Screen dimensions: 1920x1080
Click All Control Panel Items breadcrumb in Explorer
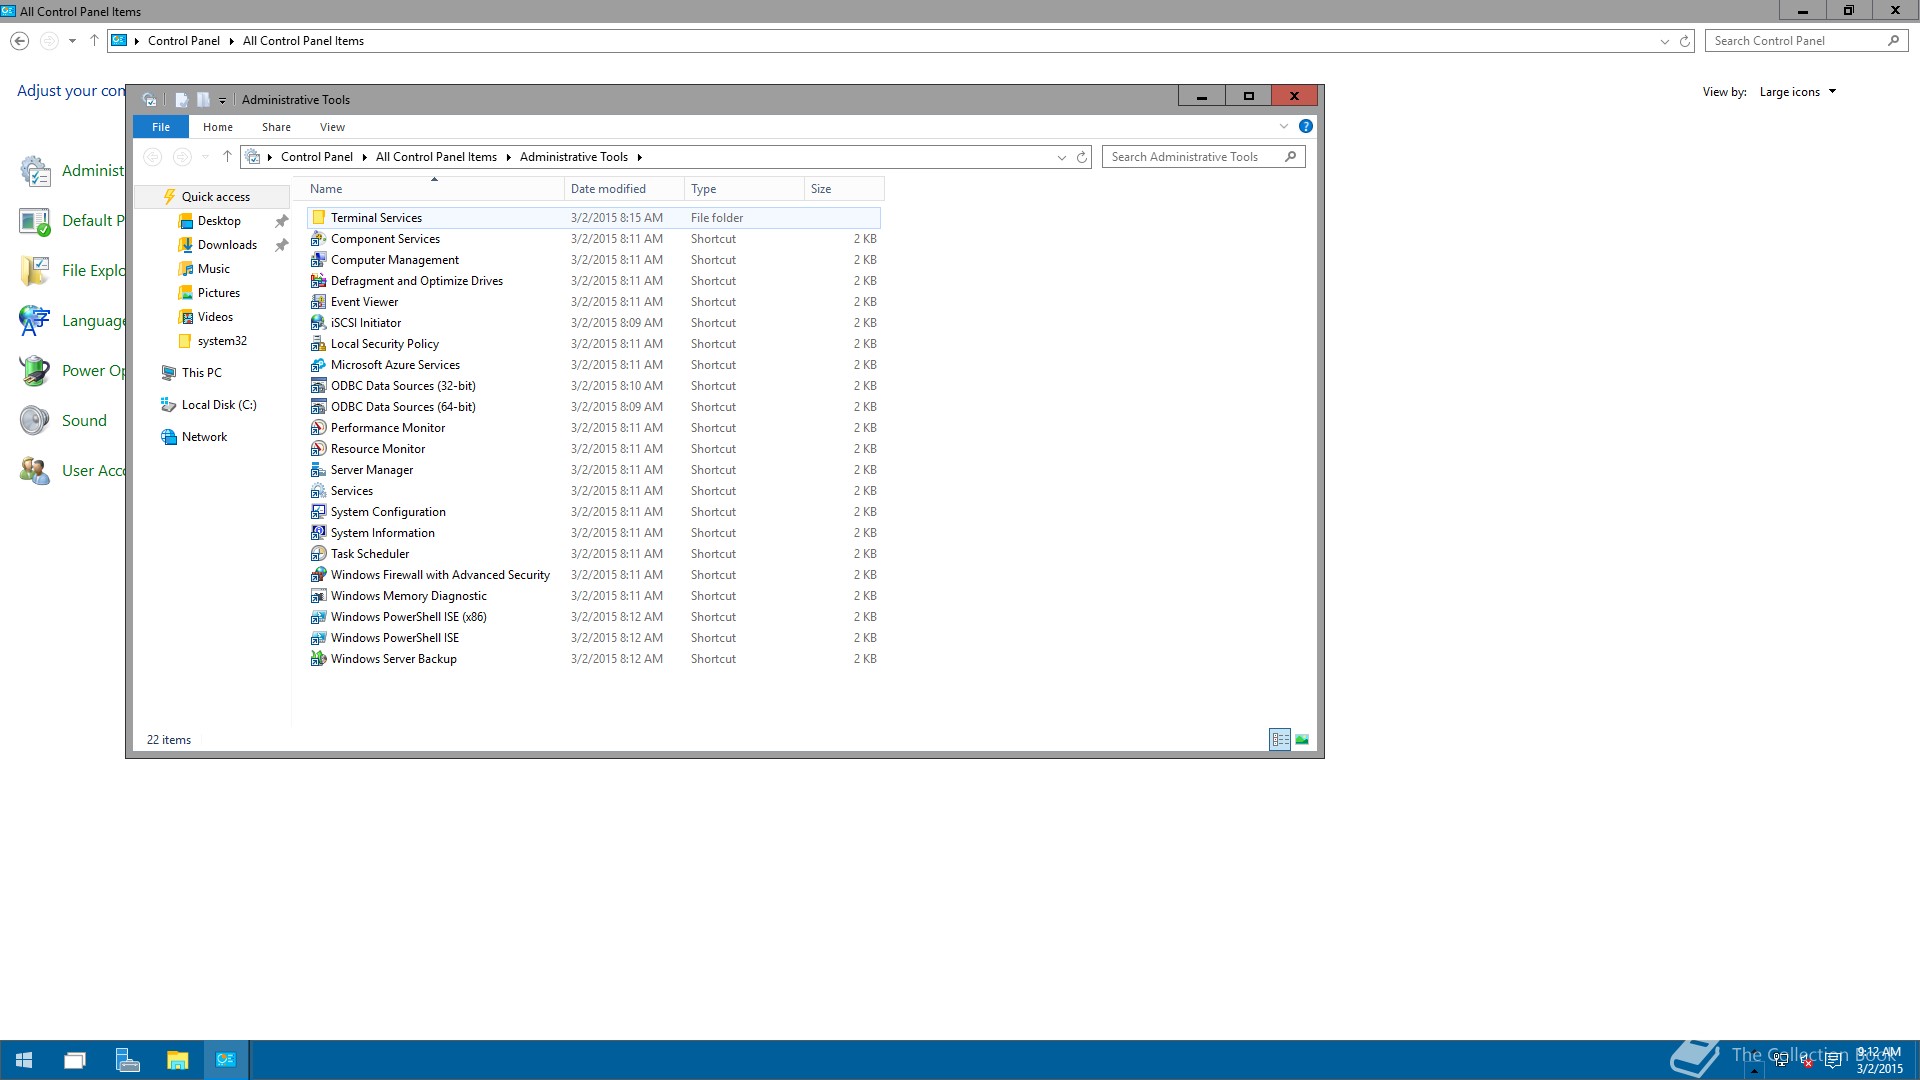point(436,157)
